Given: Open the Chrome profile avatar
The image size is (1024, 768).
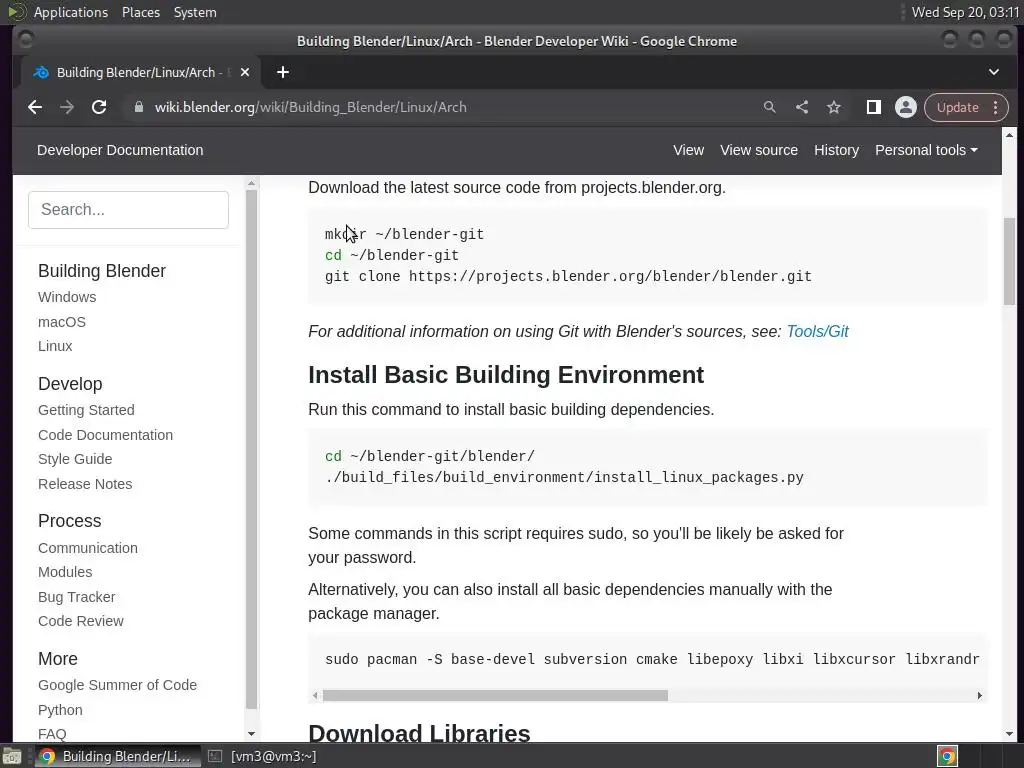Looking at the screenshot, I should 906,107.
